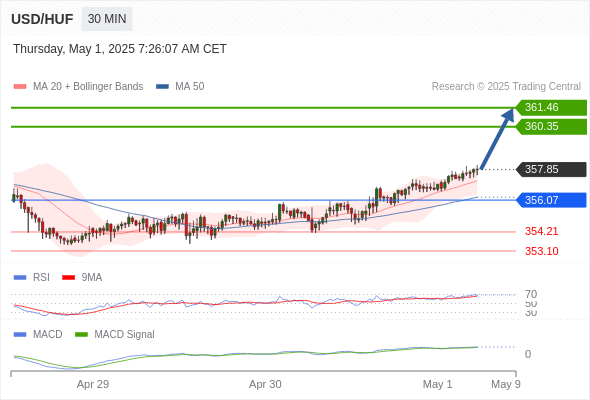Click the 30 MIN timeframe button
This screenshot has height=400, width=590.
click(x=107, y=19)
